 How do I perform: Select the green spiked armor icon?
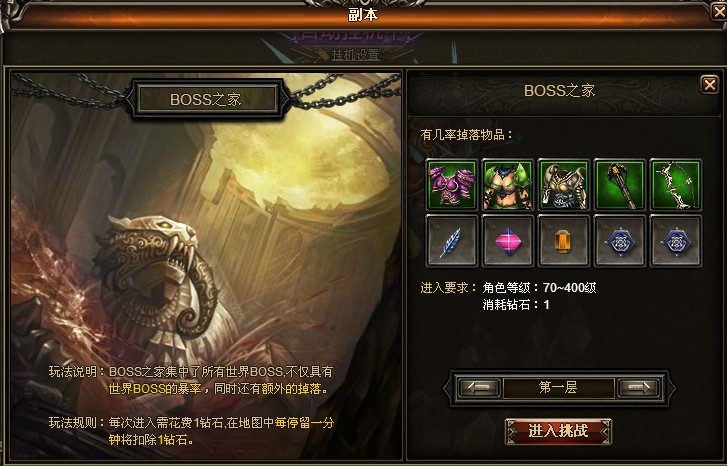tap(508, 185)
